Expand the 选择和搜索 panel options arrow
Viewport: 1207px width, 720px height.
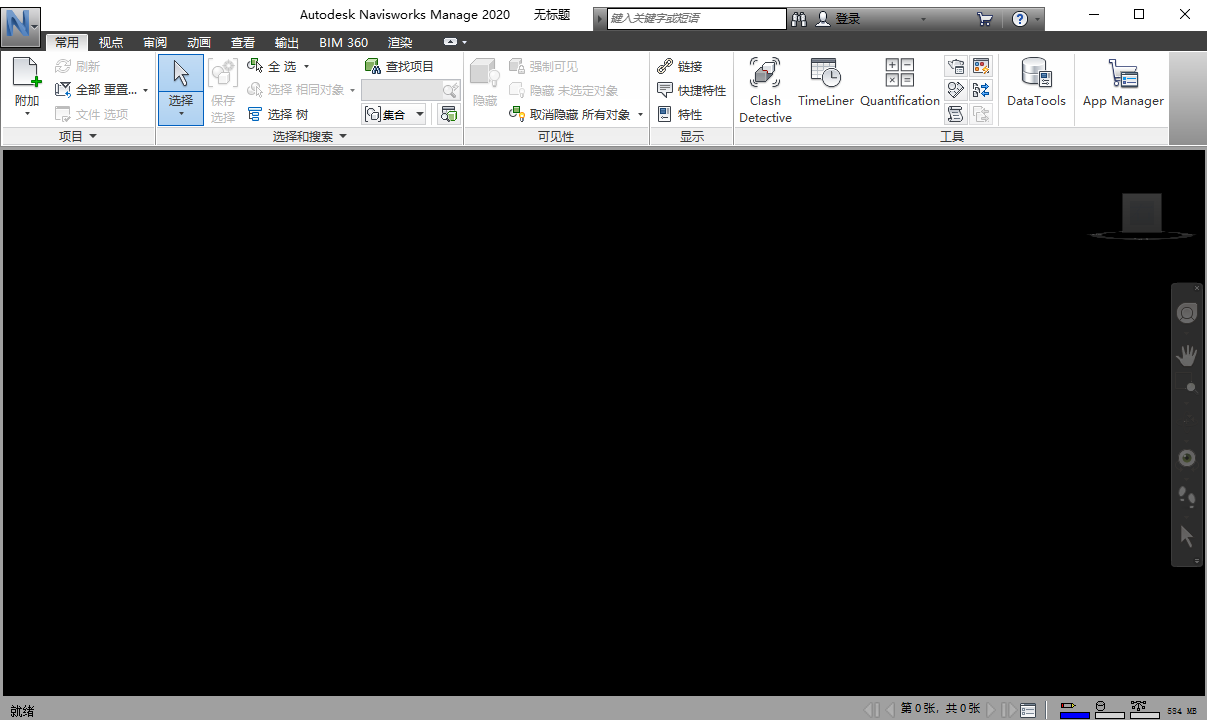click(x=344, y=136)
